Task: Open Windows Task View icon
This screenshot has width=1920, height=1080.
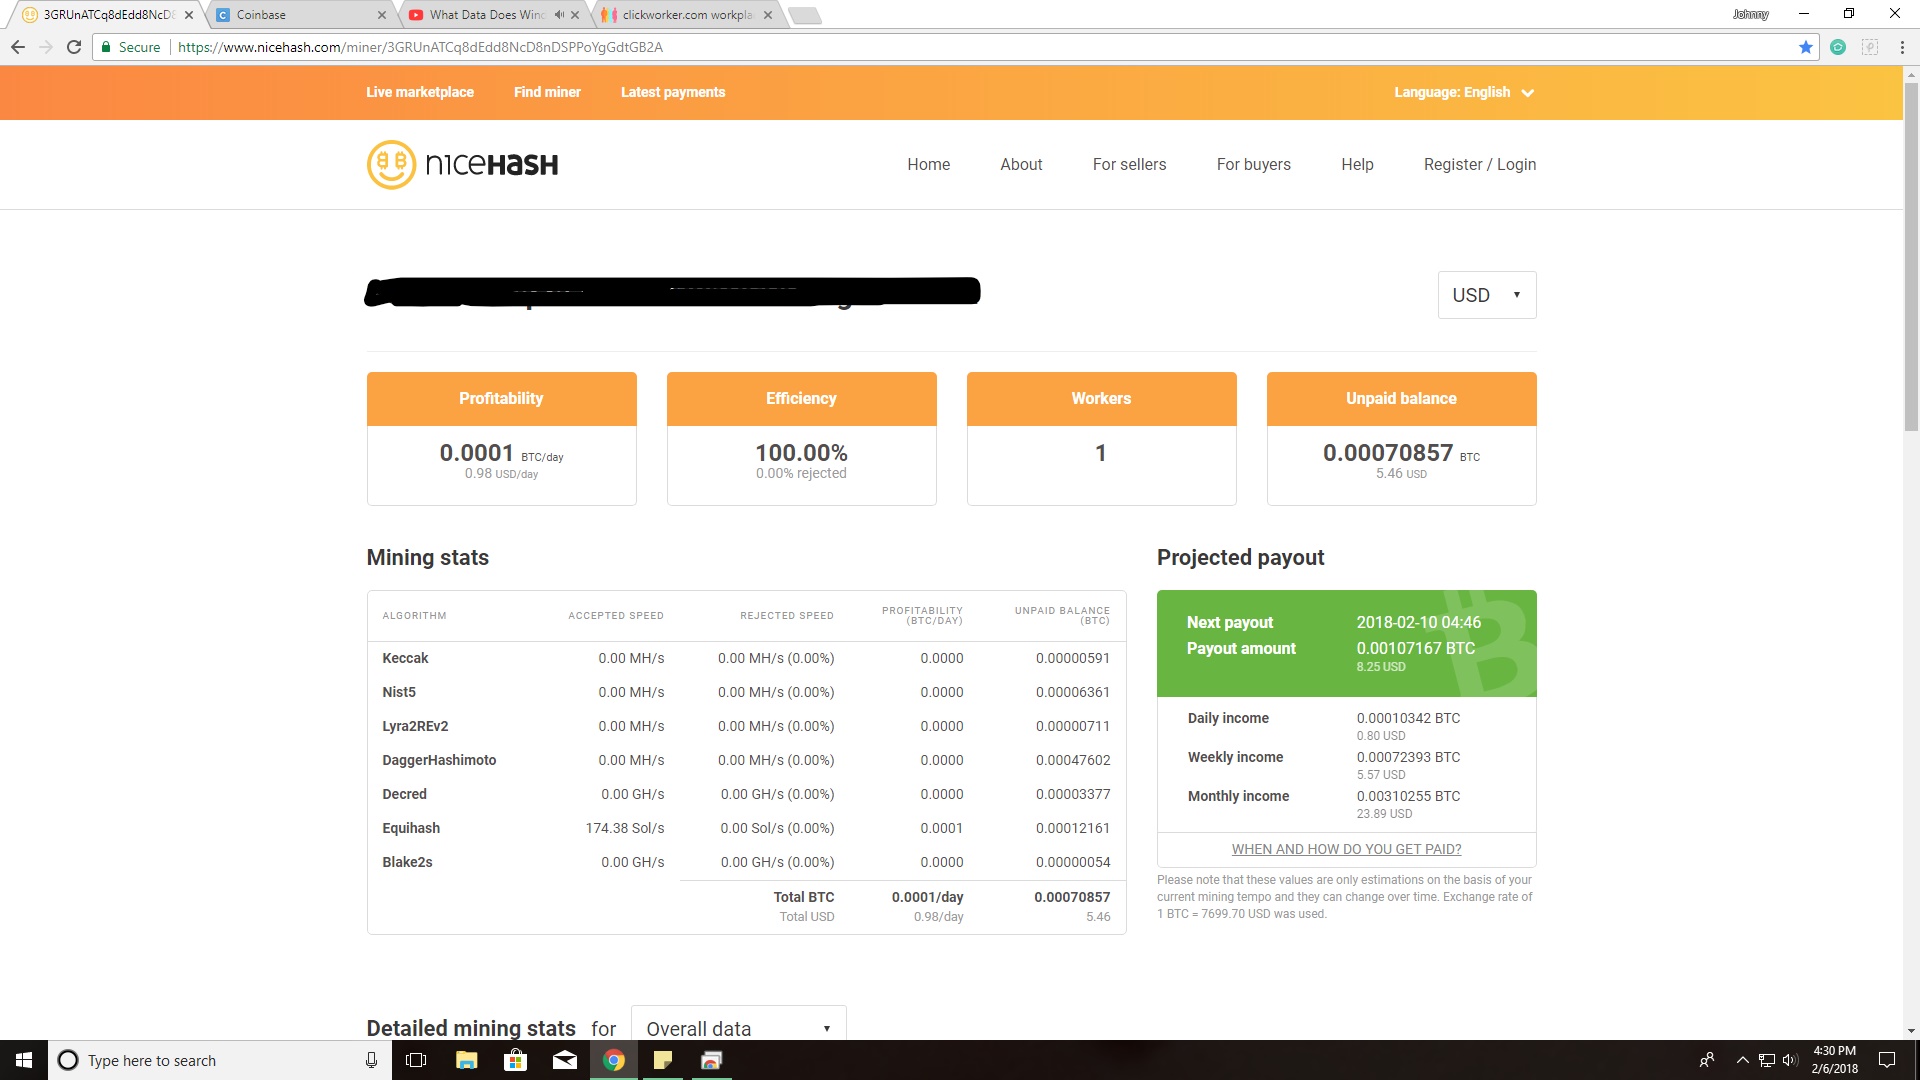Action: click(416, 1060)
